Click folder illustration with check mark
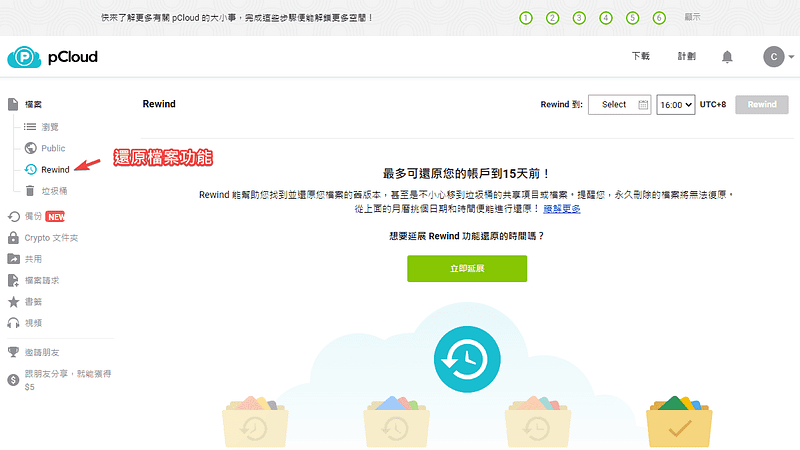The height and width of the screenshot is (450, 800). tap(679, 421)
